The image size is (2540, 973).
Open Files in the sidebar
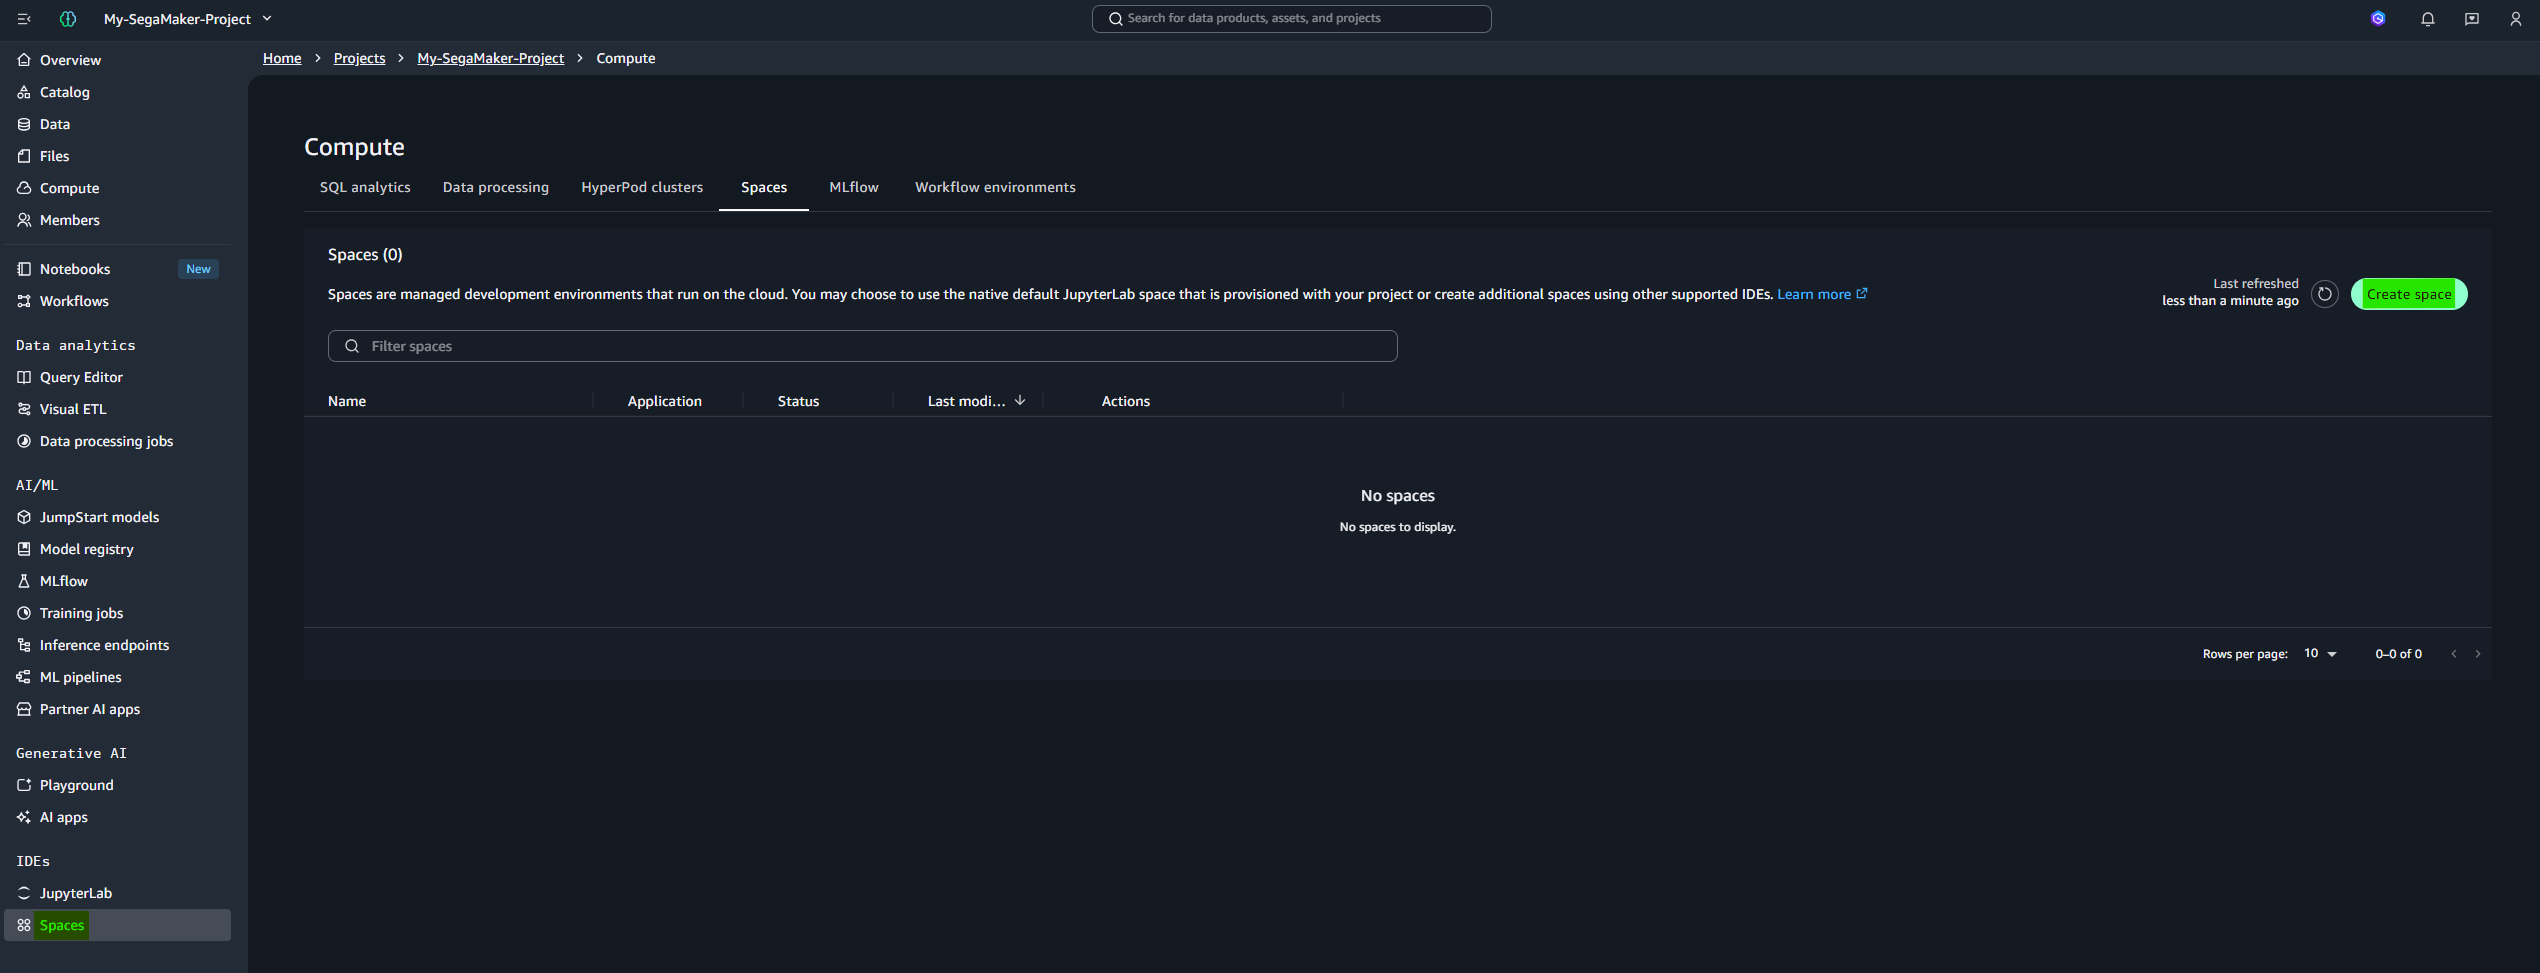pyautogui.click(x=118, y=156)
